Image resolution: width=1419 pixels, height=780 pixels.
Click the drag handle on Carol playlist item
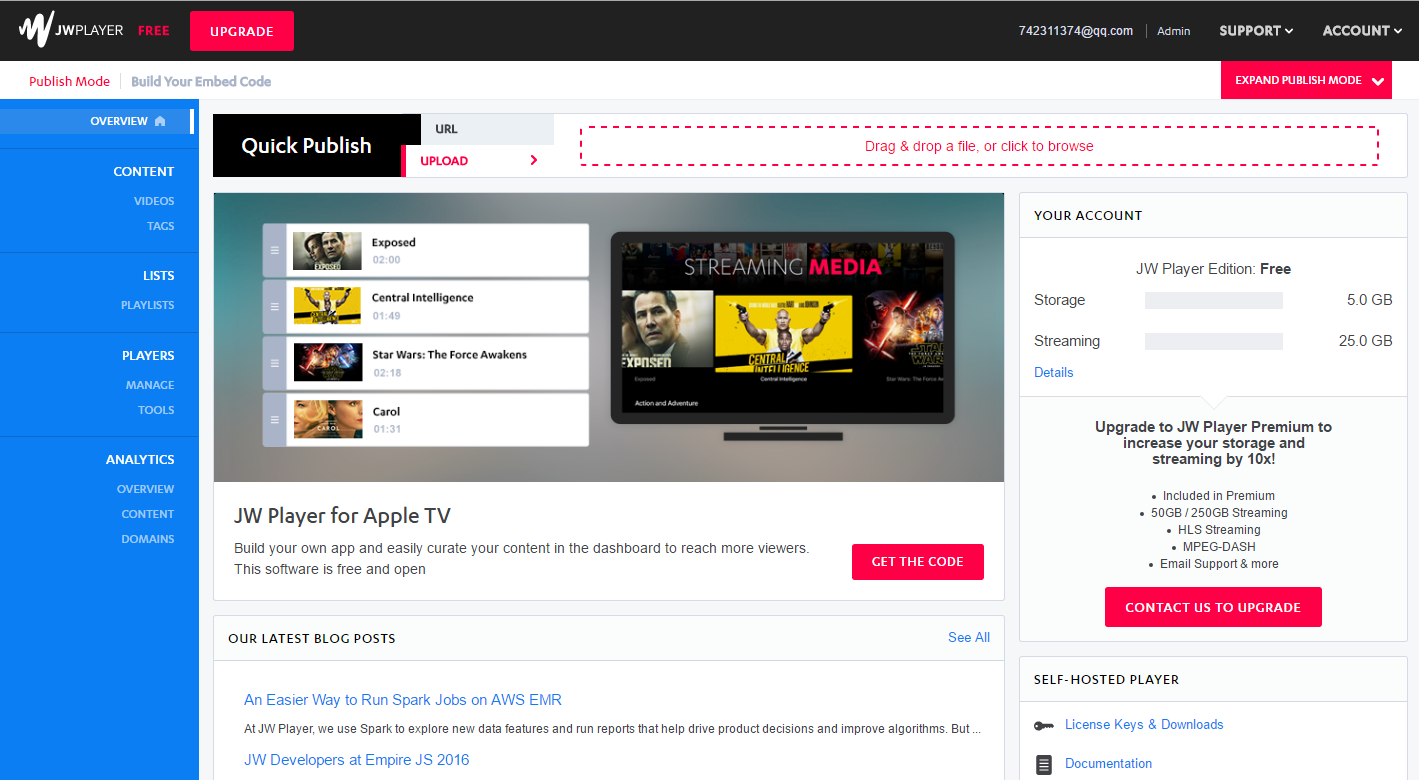(x=275, y=420)
